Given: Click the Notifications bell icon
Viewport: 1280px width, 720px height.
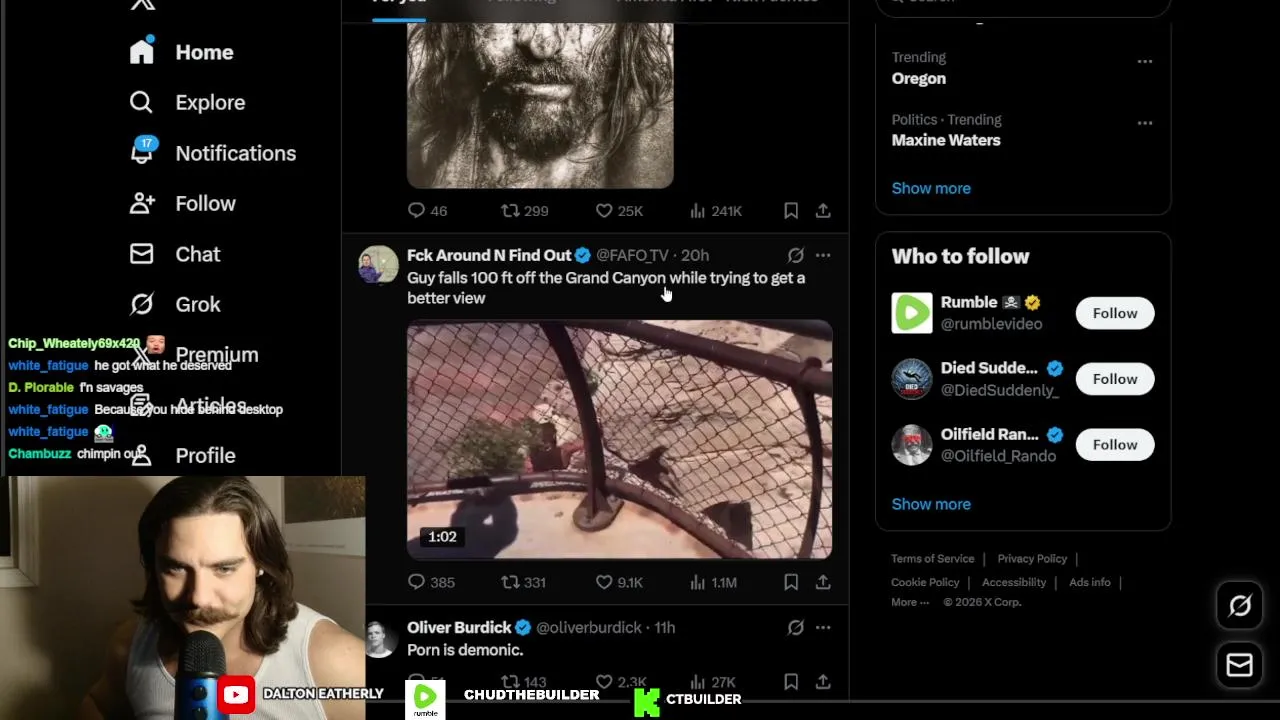Looking at the screenshot, I should pos(142,152).
